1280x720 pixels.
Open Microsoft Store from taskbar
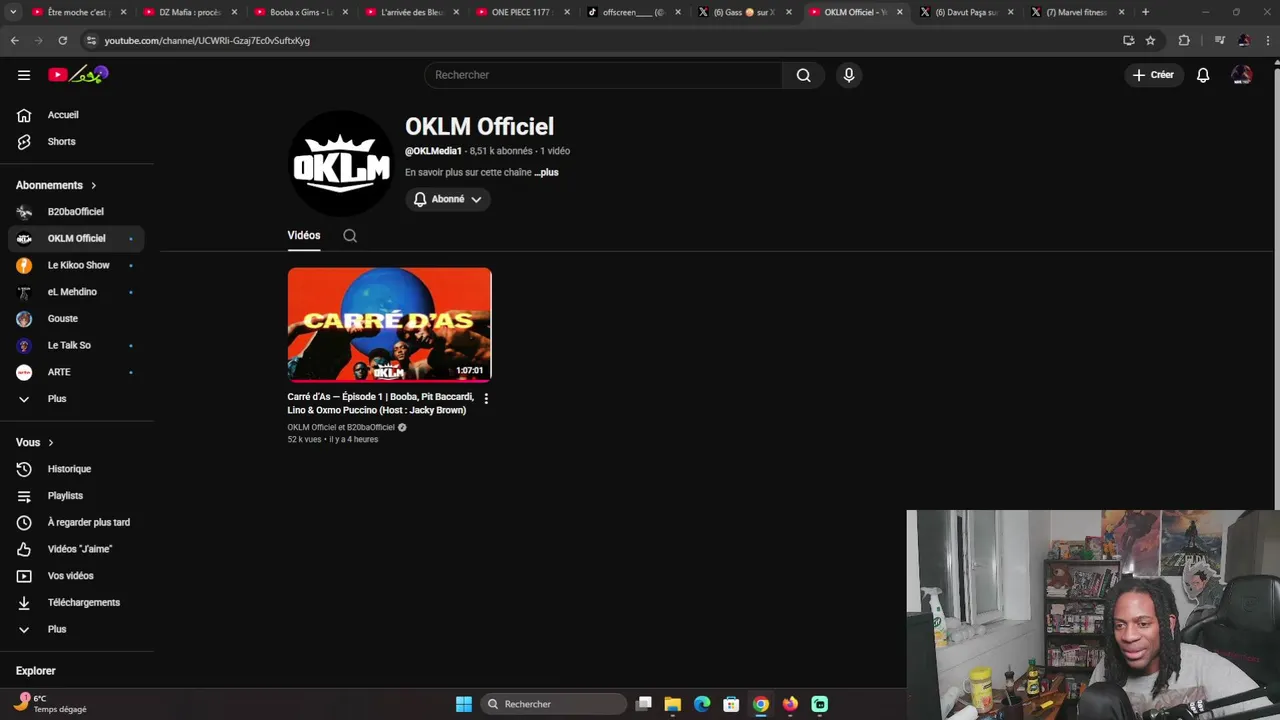731,704
